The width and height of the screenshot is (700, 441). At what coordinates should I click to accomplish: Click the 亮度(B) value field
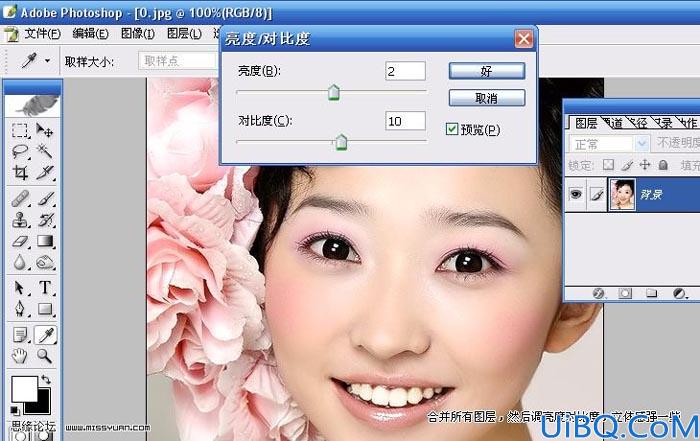(x=405, y=71)
